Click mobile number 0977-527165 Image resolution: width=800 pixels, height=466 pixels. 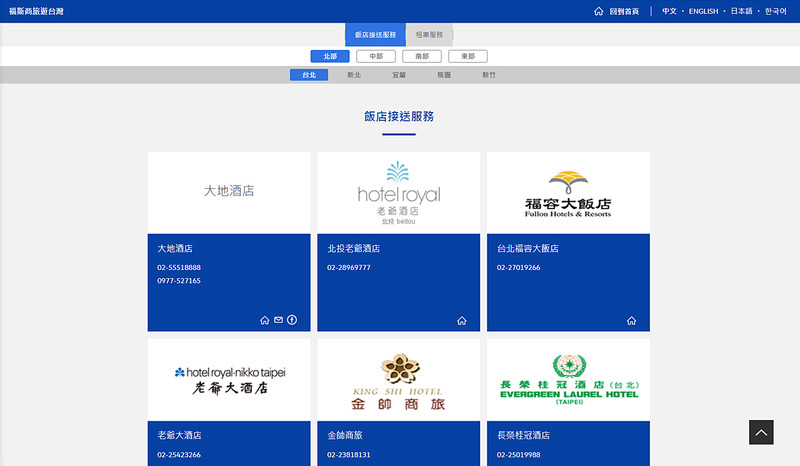(x=179, y=281)
